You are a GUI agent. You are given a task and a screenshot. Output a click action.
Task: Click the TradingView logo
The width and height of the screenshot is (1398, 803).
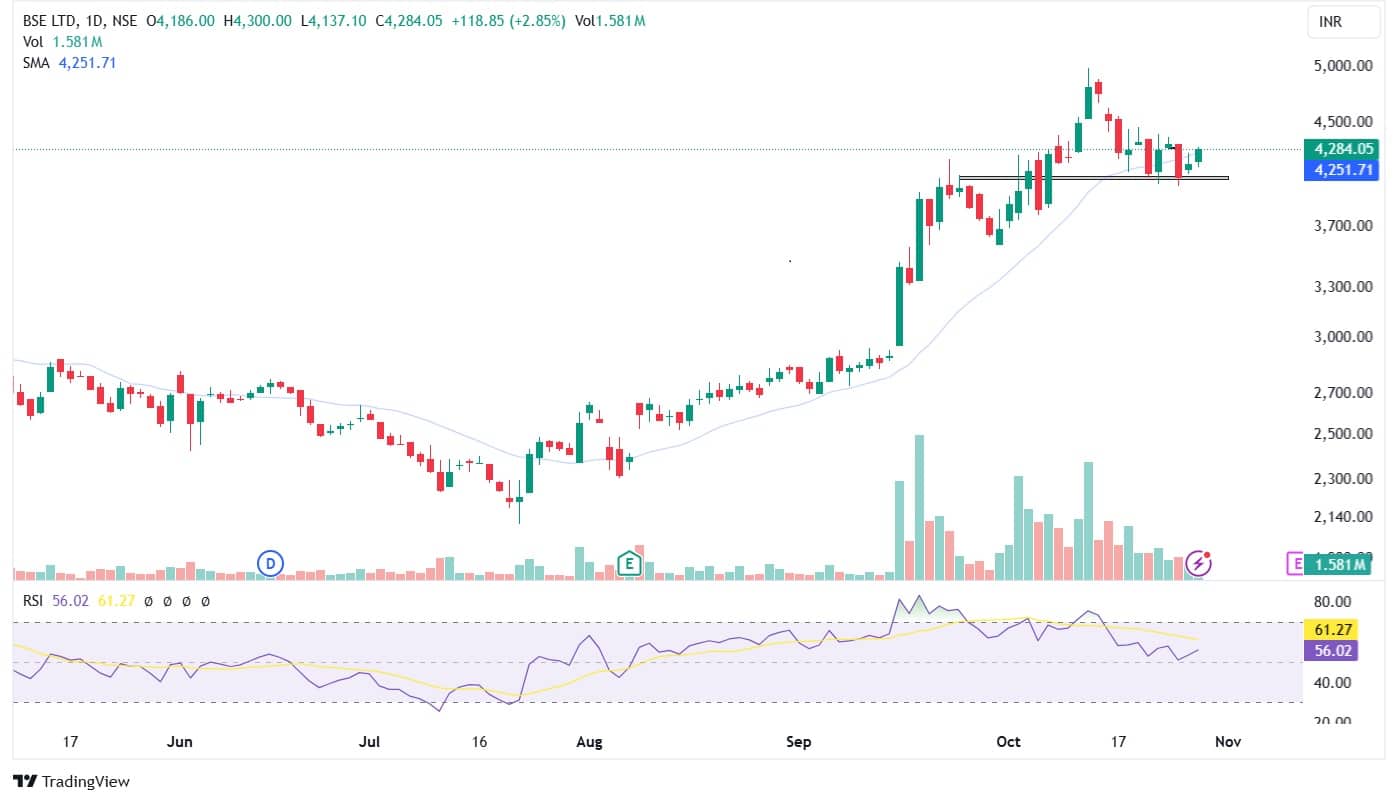click(x=71, y=782)
